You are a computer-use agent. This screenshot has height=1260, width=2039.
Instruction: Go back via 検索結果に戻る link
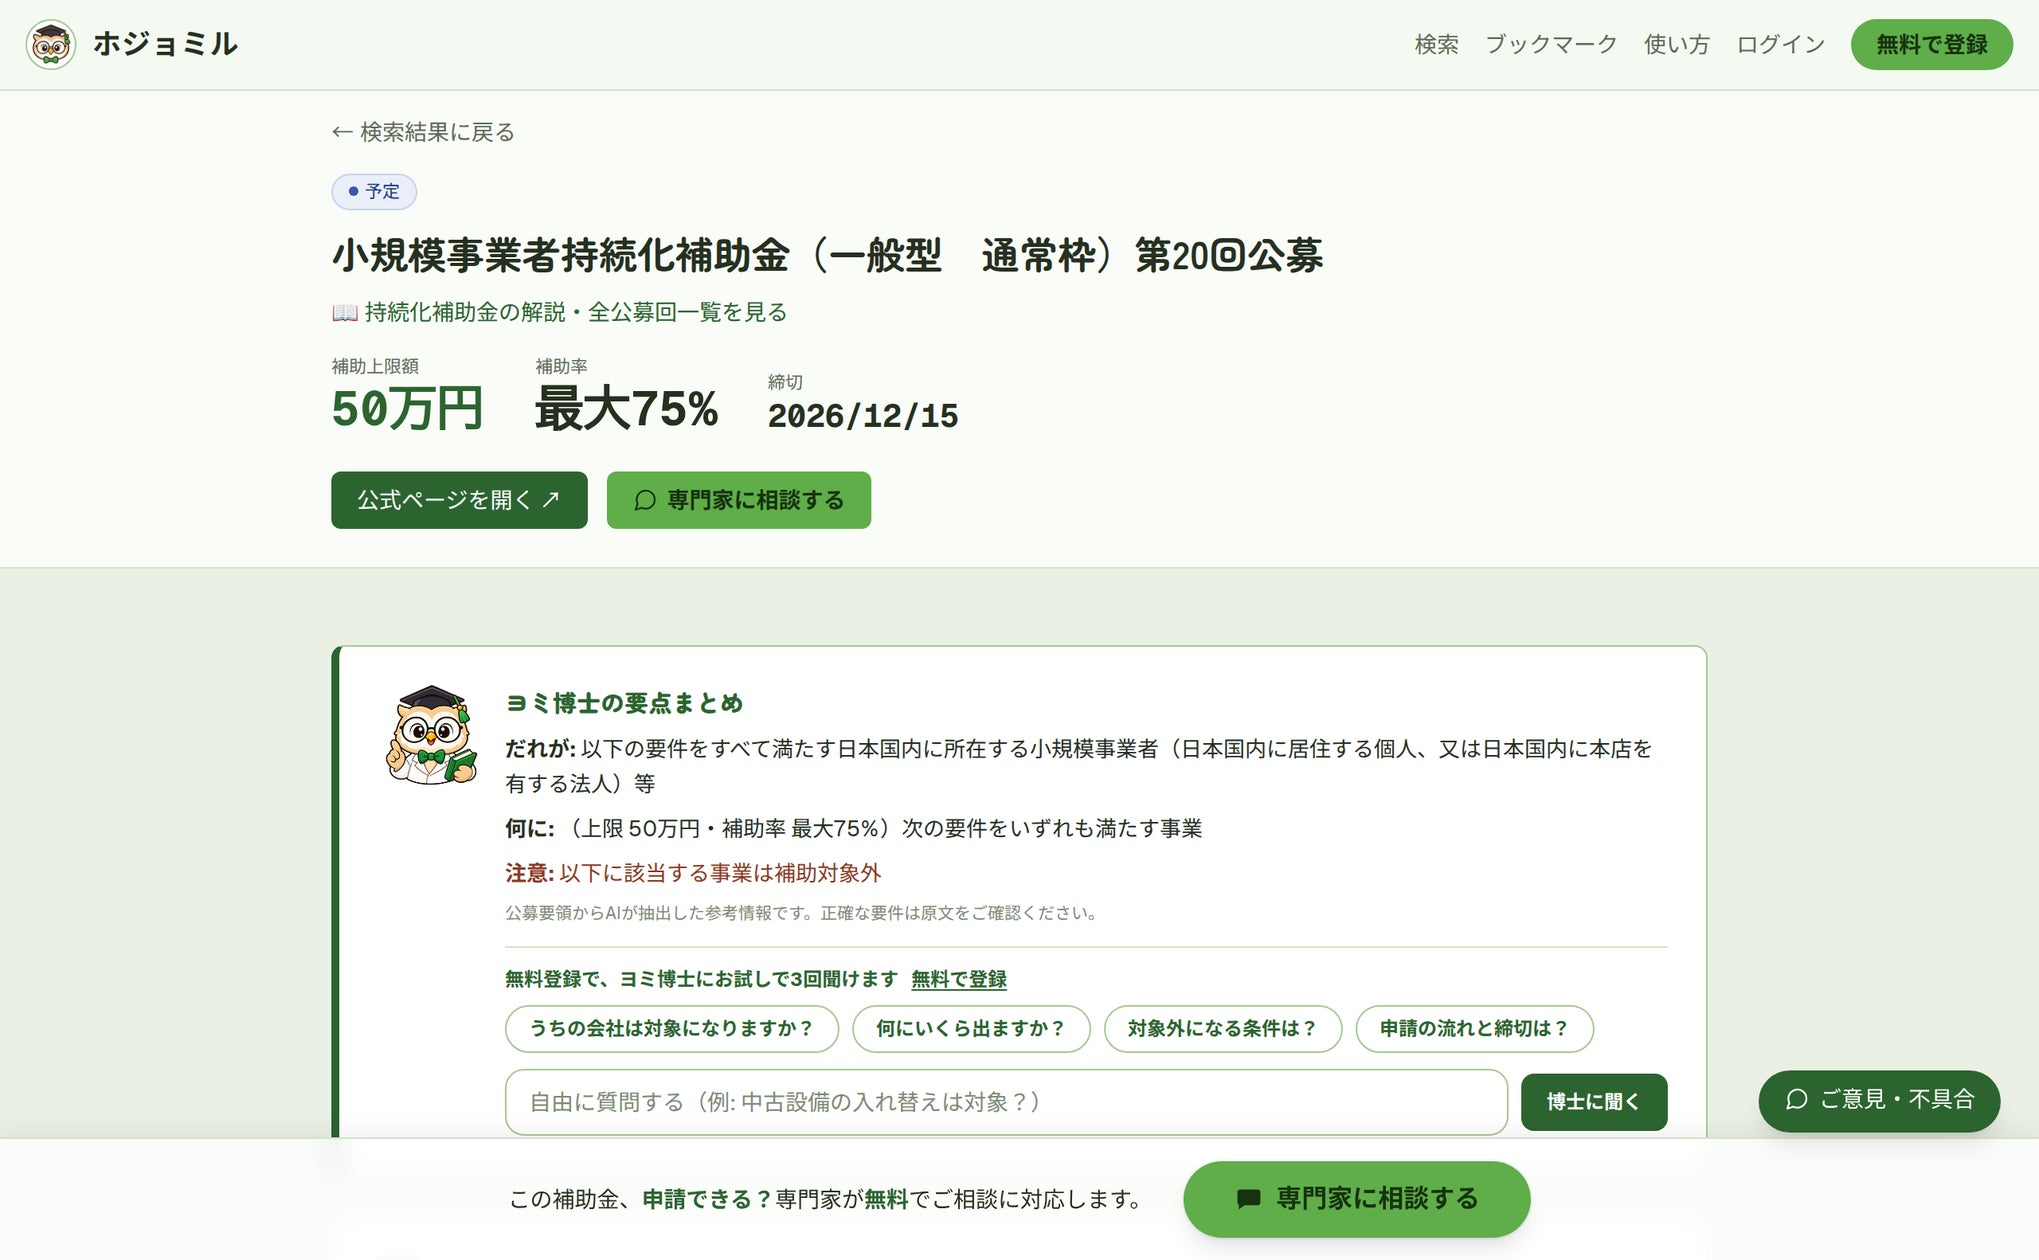423,132
